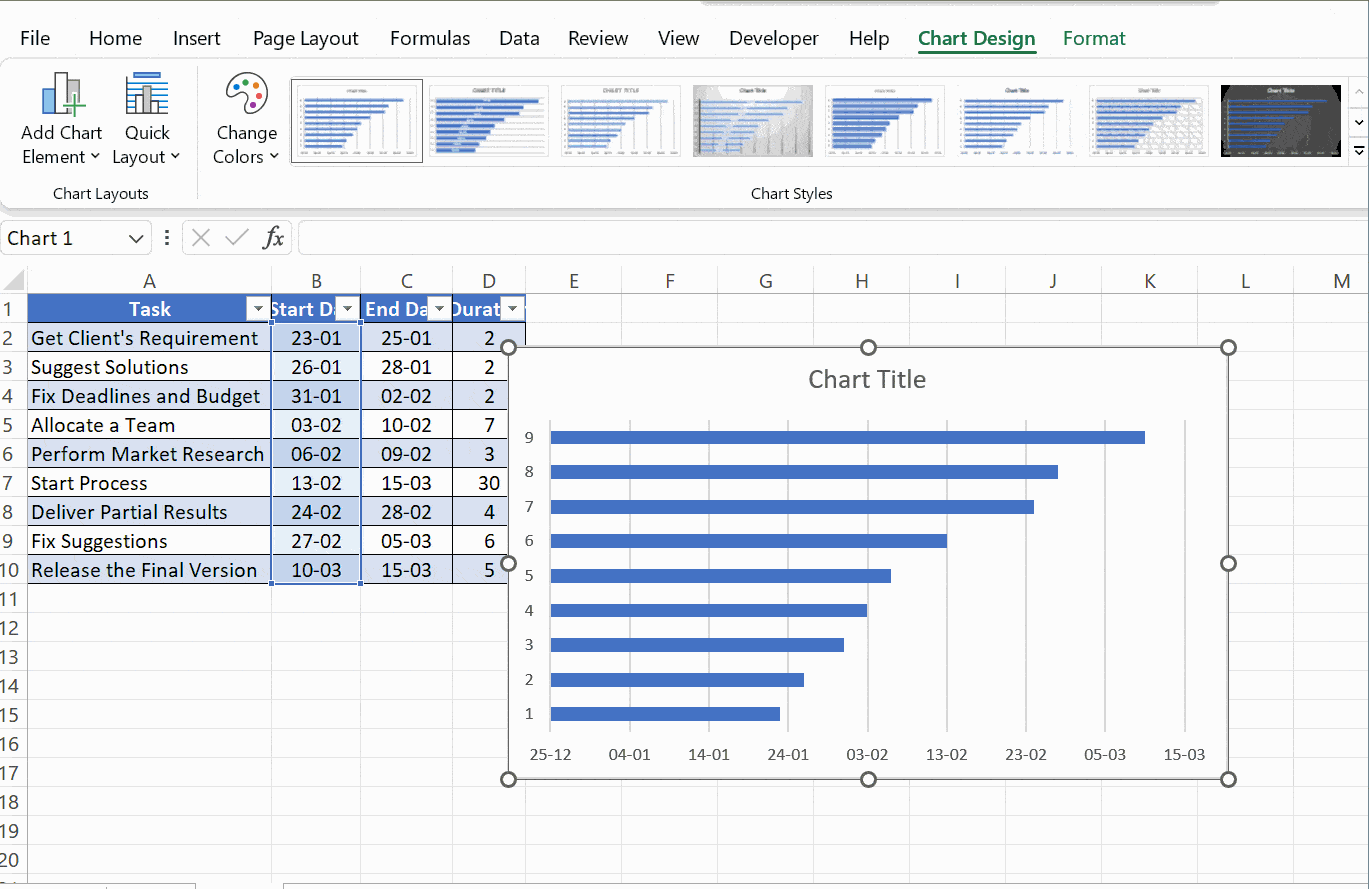Viewport: 1369px width, 889px height.
Task: Open the Duration column filter dropdown
Action: click(512, 309)
